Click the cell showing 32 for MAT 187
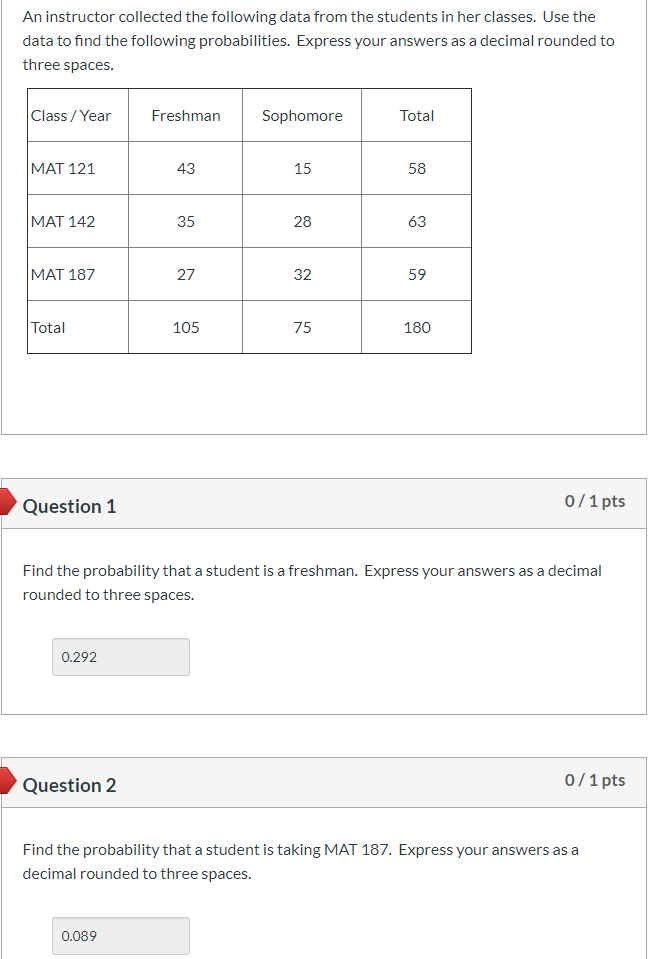650x959 pixels. pos(301,274)
